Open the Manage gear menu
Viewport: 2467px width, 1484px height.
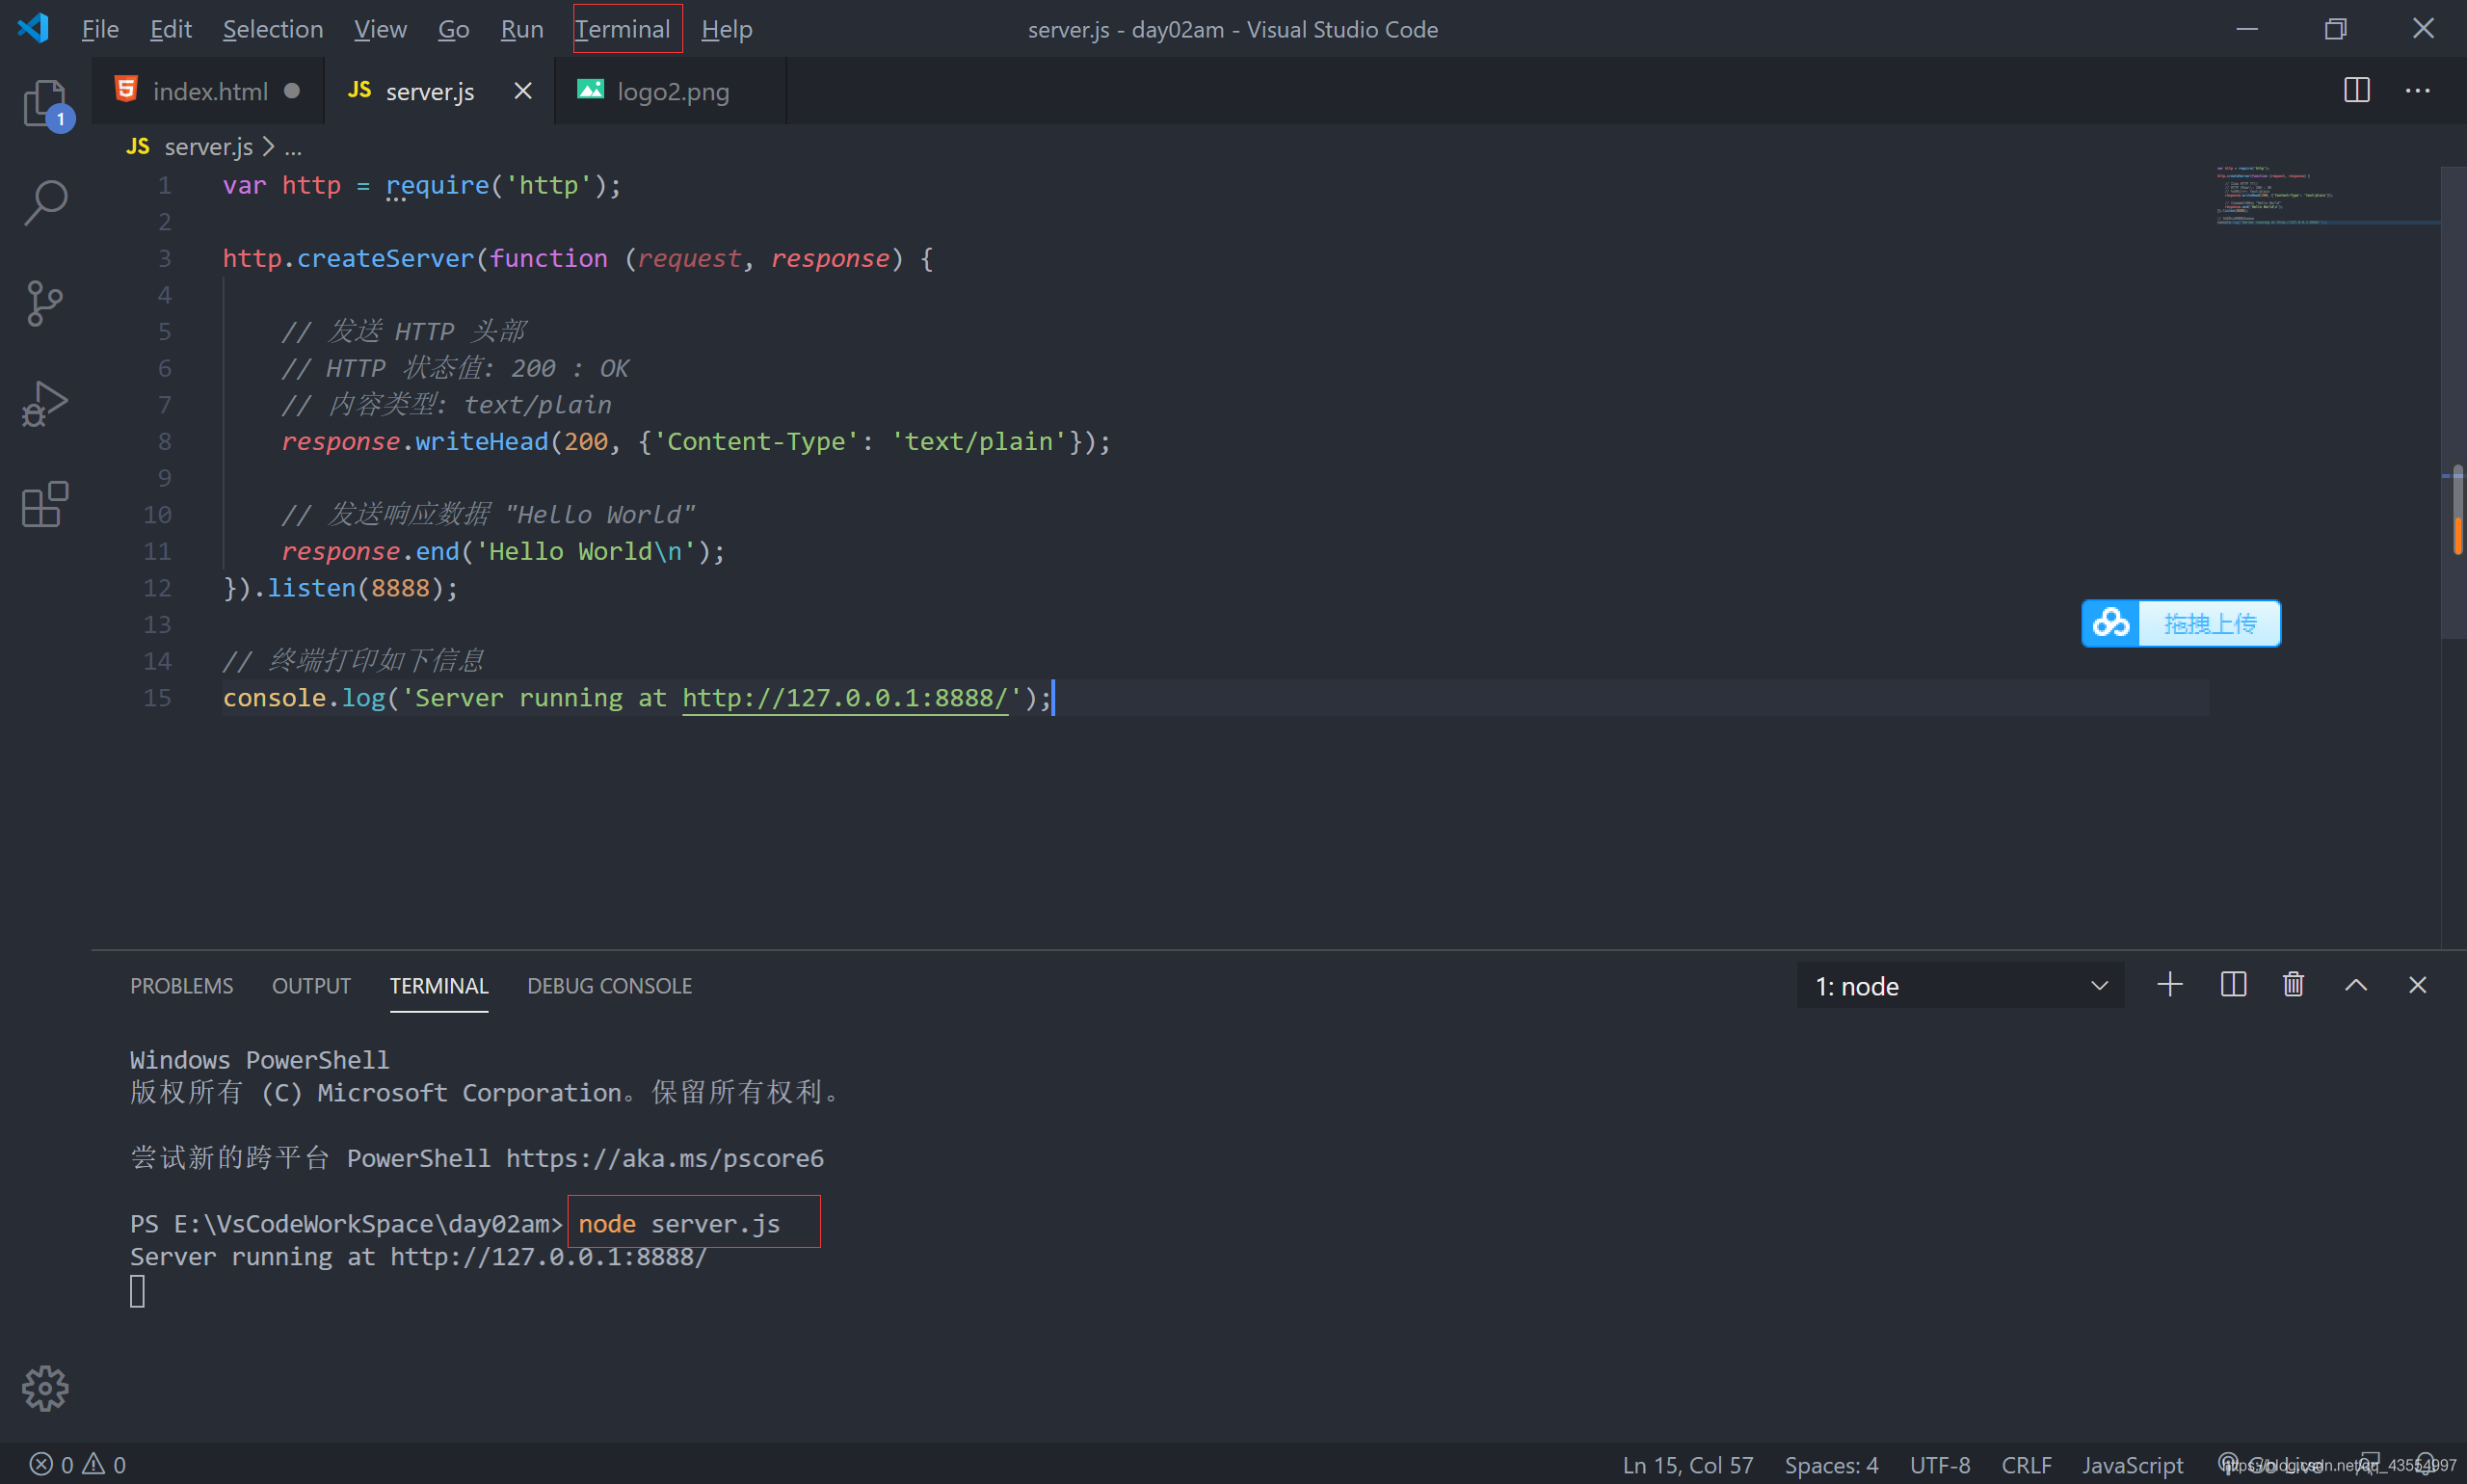point(45,1388)
